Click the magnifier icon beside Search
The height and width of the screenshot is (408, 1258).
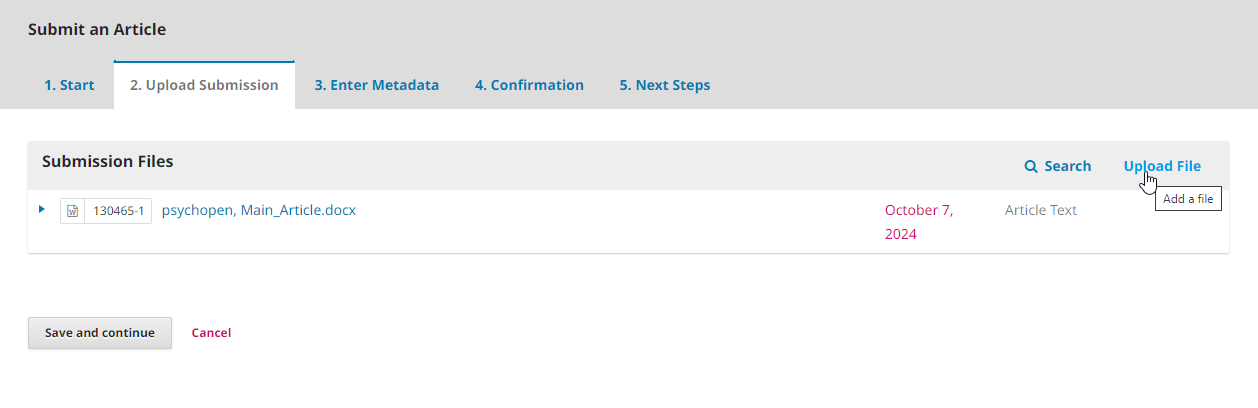(1031, 167)
